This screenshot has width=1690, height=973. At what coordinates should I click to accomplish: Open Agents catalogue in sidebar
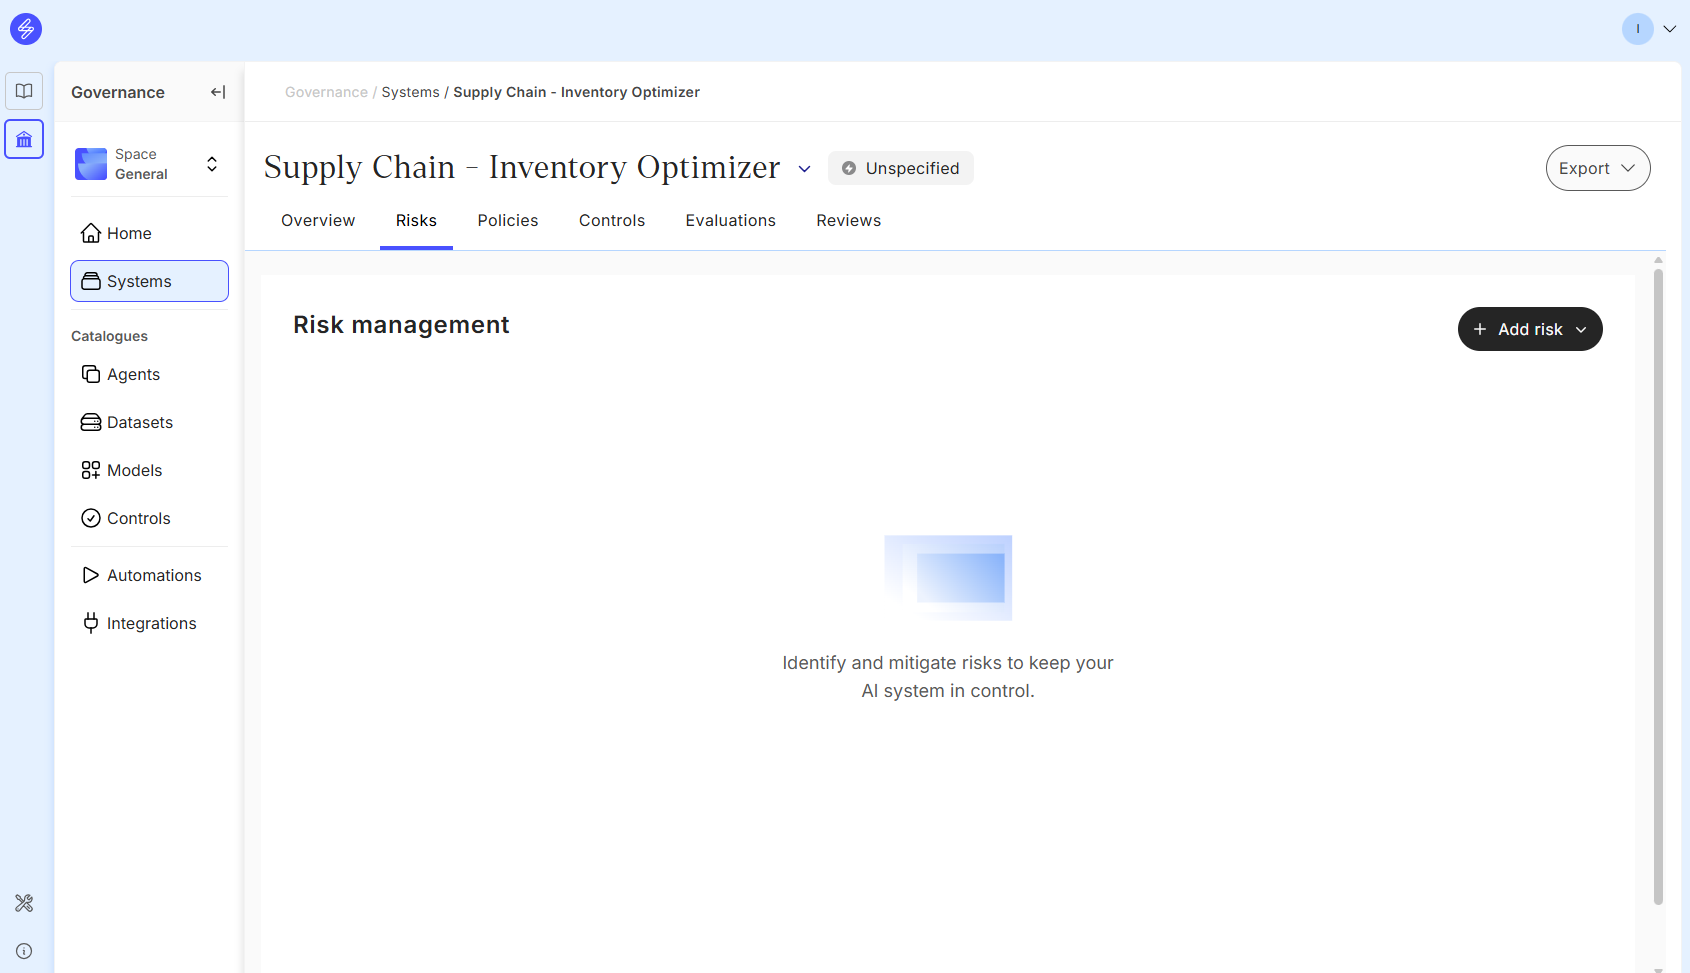click(133, 374)
